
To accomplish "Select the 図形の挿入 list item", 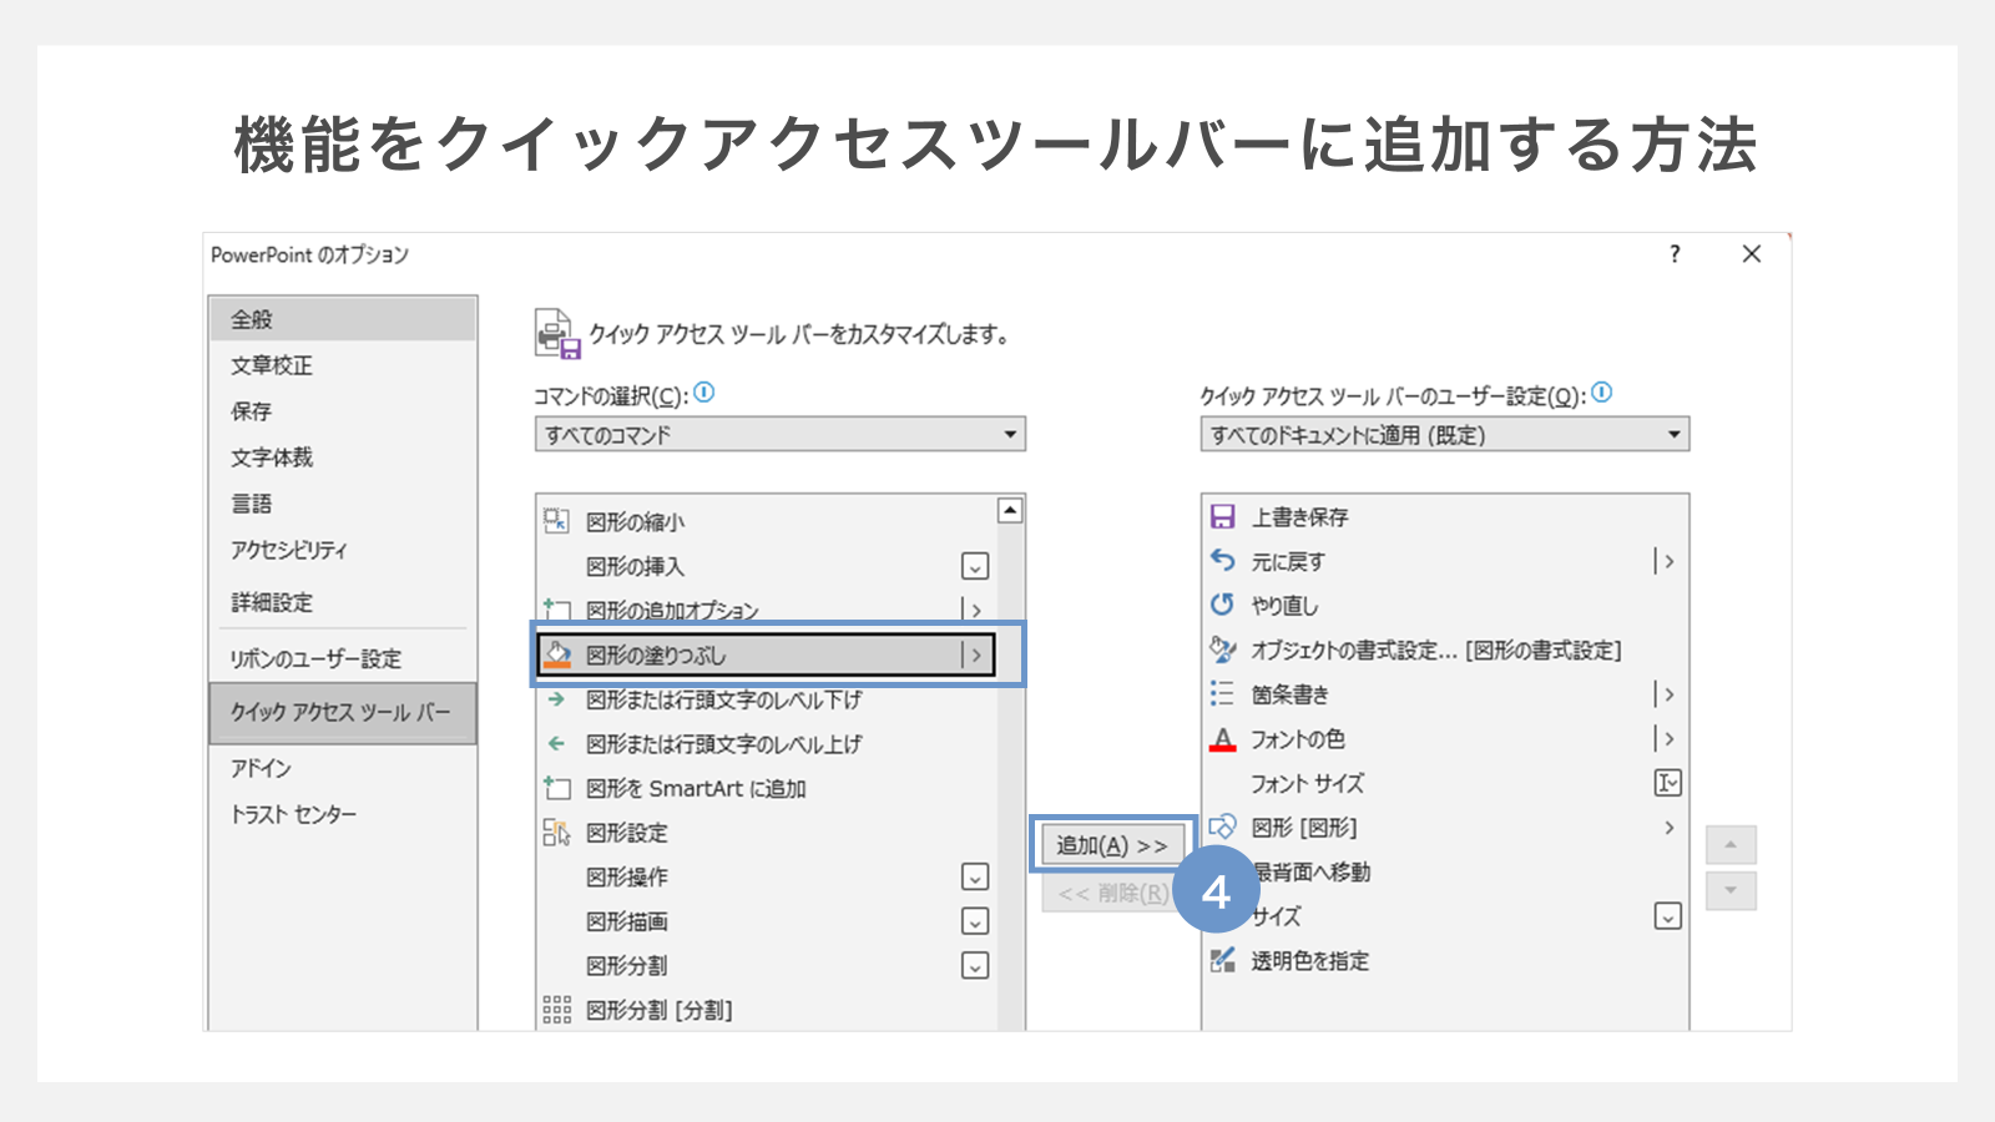I will [766, 566].
